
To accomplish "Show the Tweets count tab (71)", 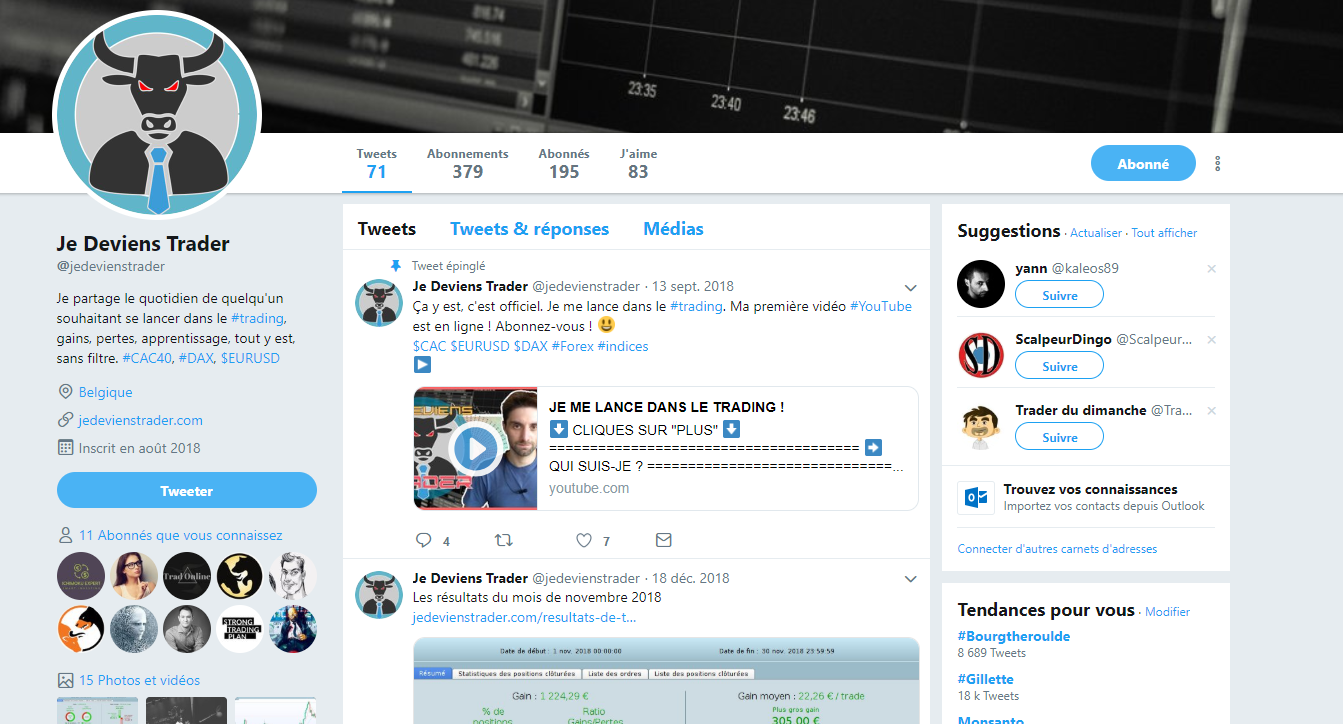I will pyautogui.click(x=377, y=164).
